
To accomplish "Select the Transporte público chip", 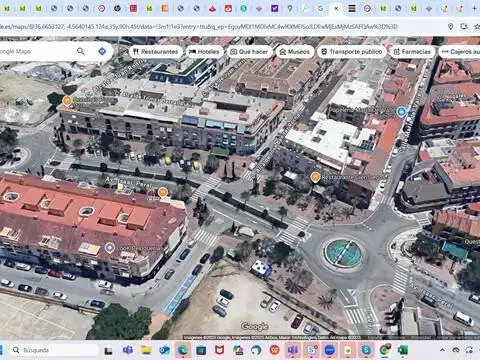I will (351, 52).
